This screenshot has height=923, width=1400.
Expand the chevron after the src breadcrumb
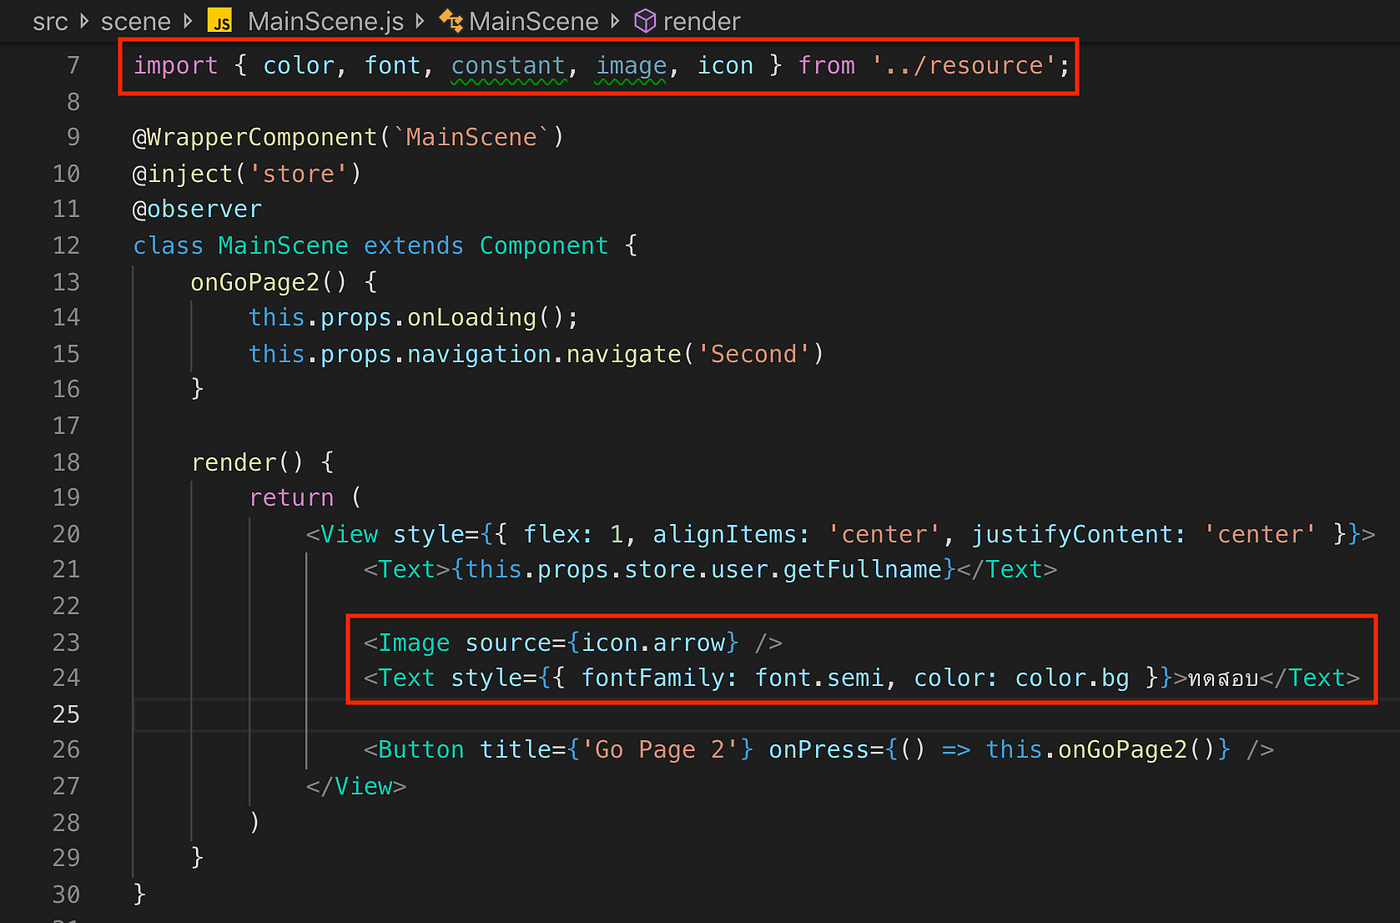coord(83,20)
